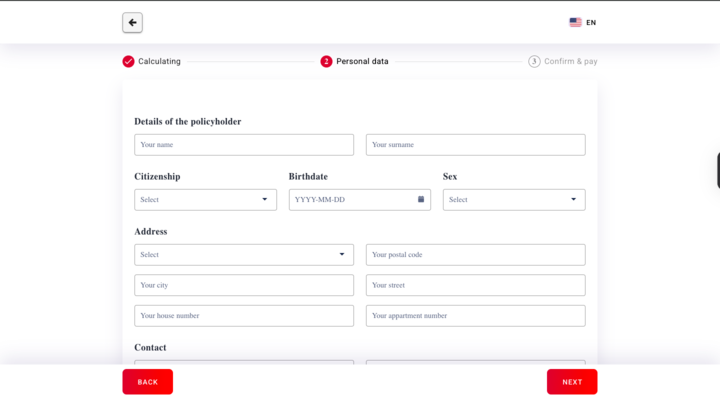Focus the Your surname field
The width and height of the screenshot is (720, 407).
tap(475, 145)
